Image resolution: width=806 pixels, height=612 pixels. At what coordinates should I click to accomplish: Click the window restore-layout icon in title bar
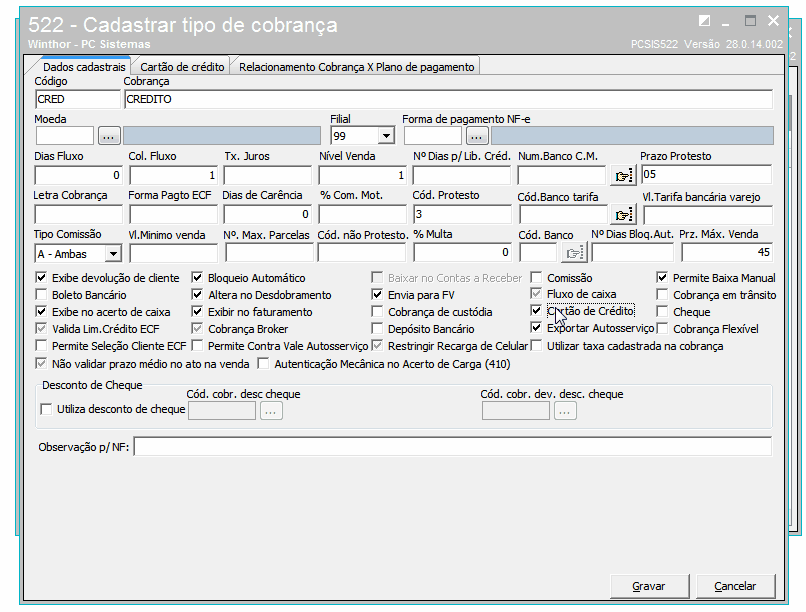tap(704, 21)
